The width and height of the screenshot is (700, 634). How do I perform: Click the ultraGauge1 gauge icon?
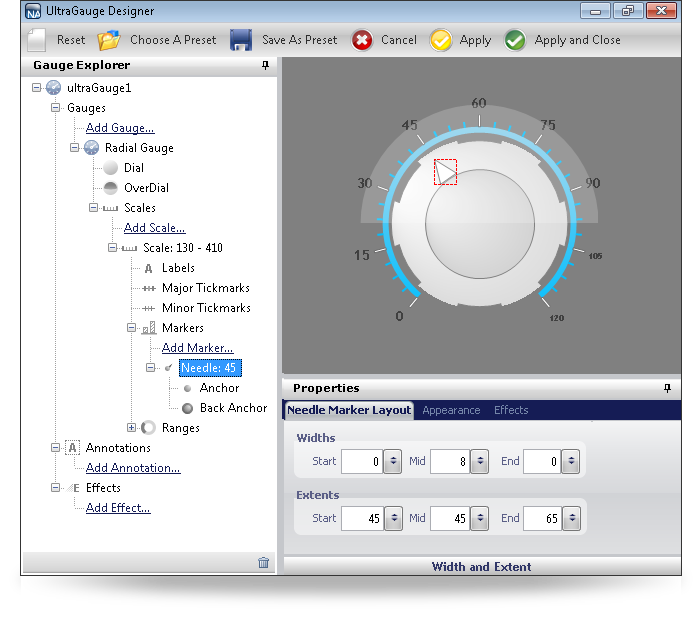54,88
